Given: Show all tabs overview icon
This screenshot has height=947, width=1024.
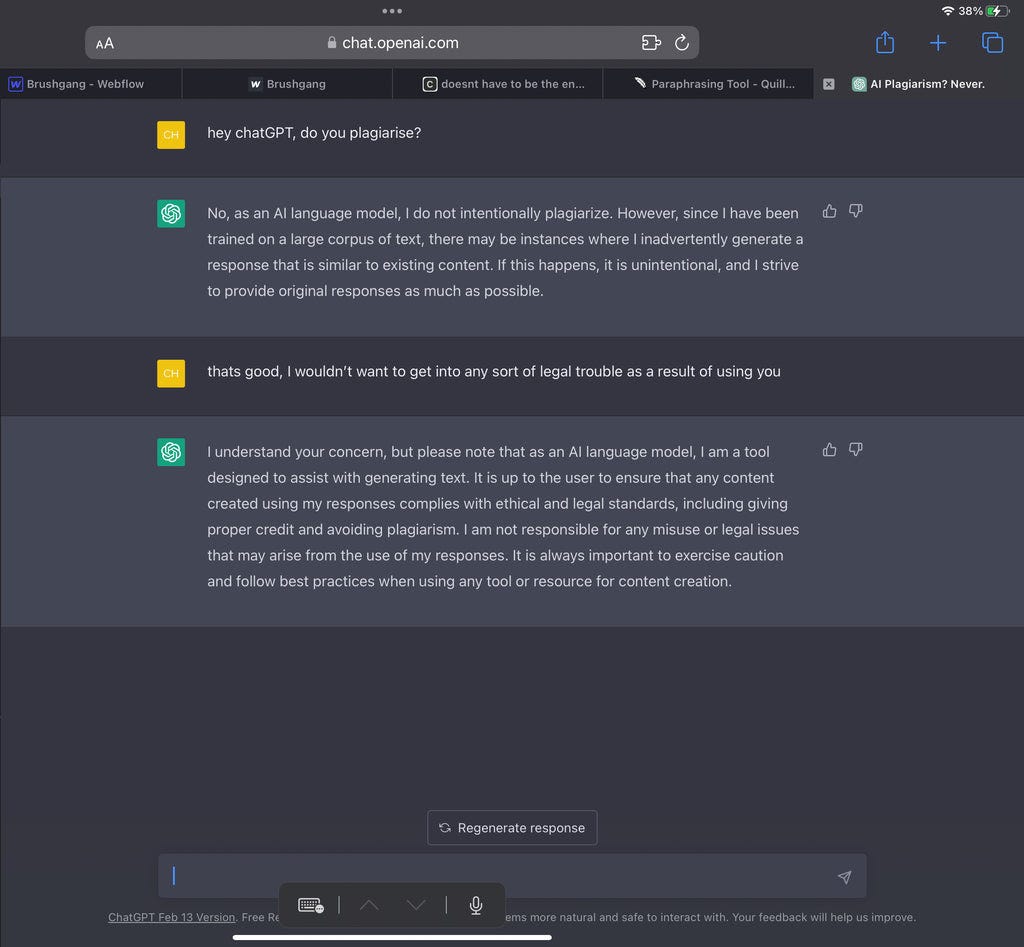Looking at the screenshot, I should pyautogui.click(x=993, y=42).
